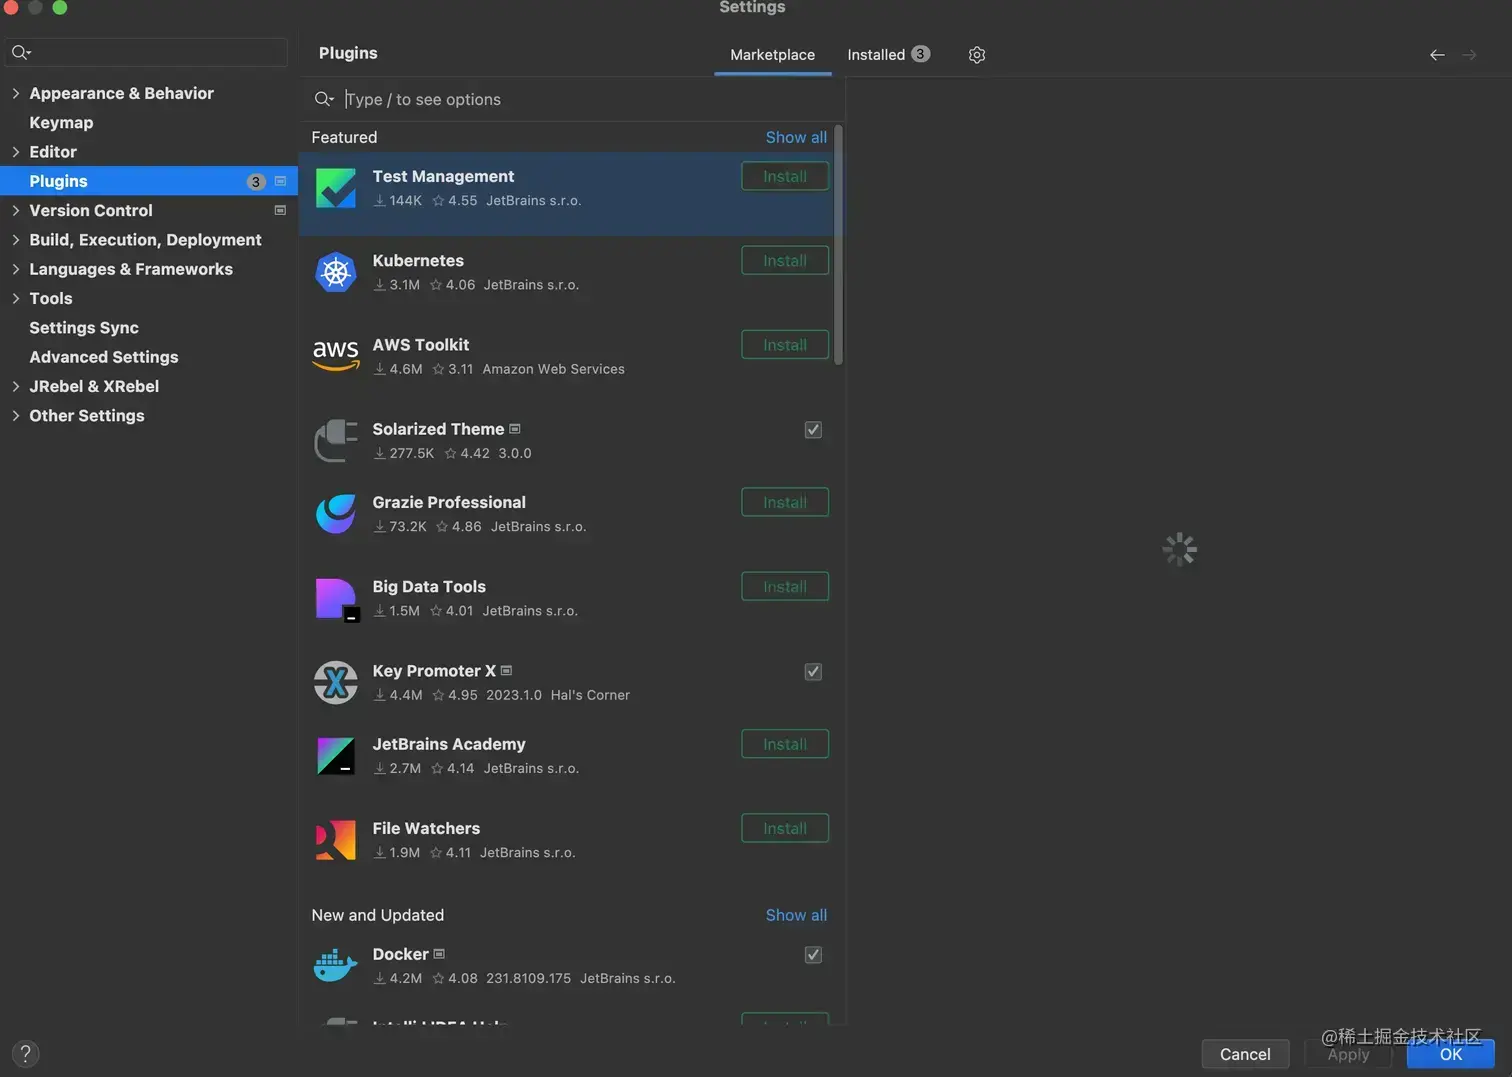Click the Solarized Theme plug icon
This screenshot has height=1077, width=1512.
336,440
